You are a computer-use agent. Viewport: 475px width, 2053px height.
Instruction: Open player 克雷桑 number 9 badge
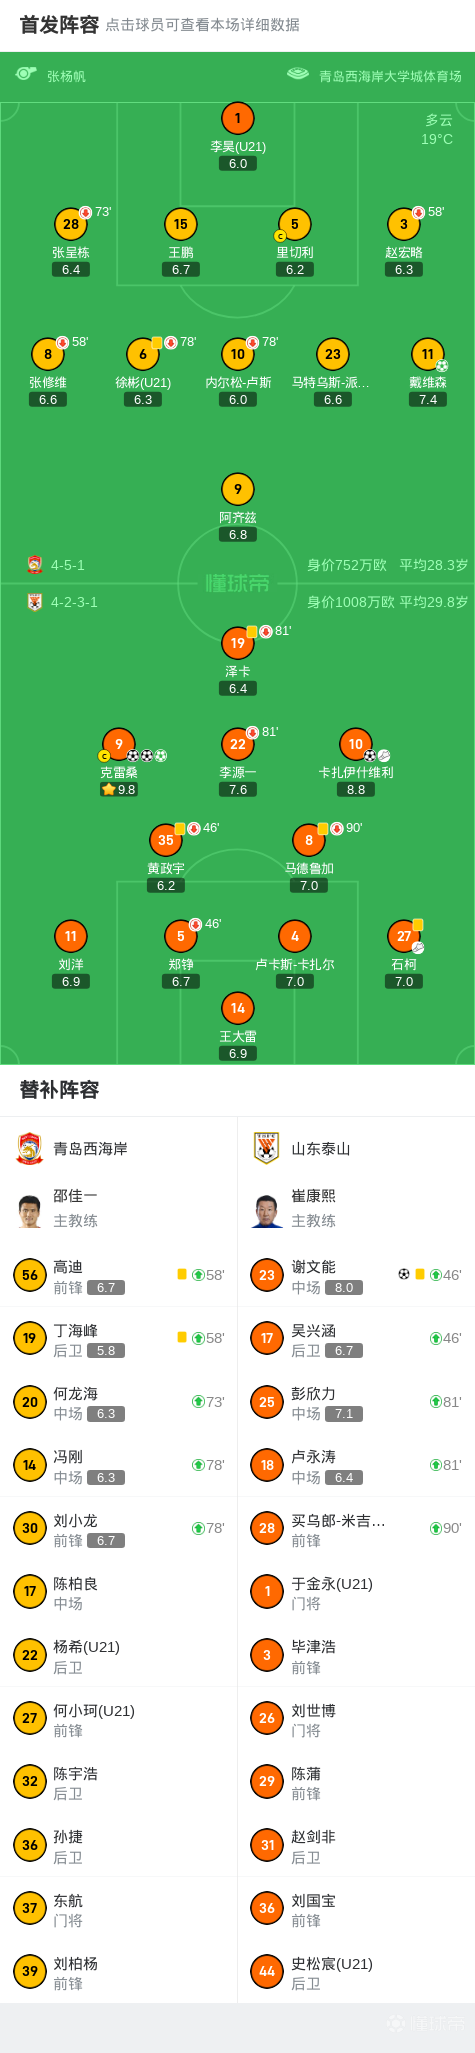[119, 744]
